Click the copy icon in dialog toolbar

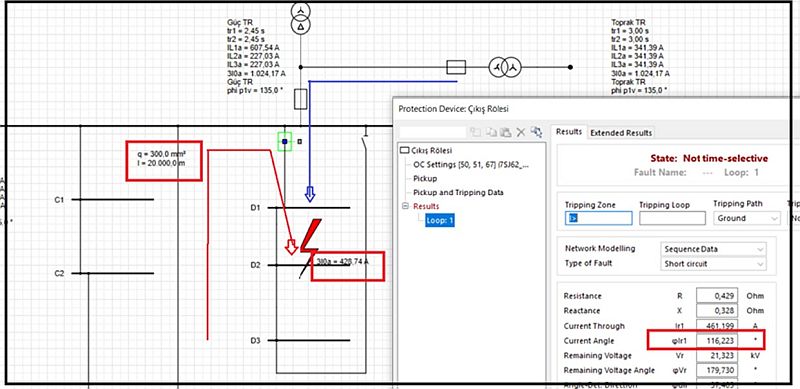490,132
